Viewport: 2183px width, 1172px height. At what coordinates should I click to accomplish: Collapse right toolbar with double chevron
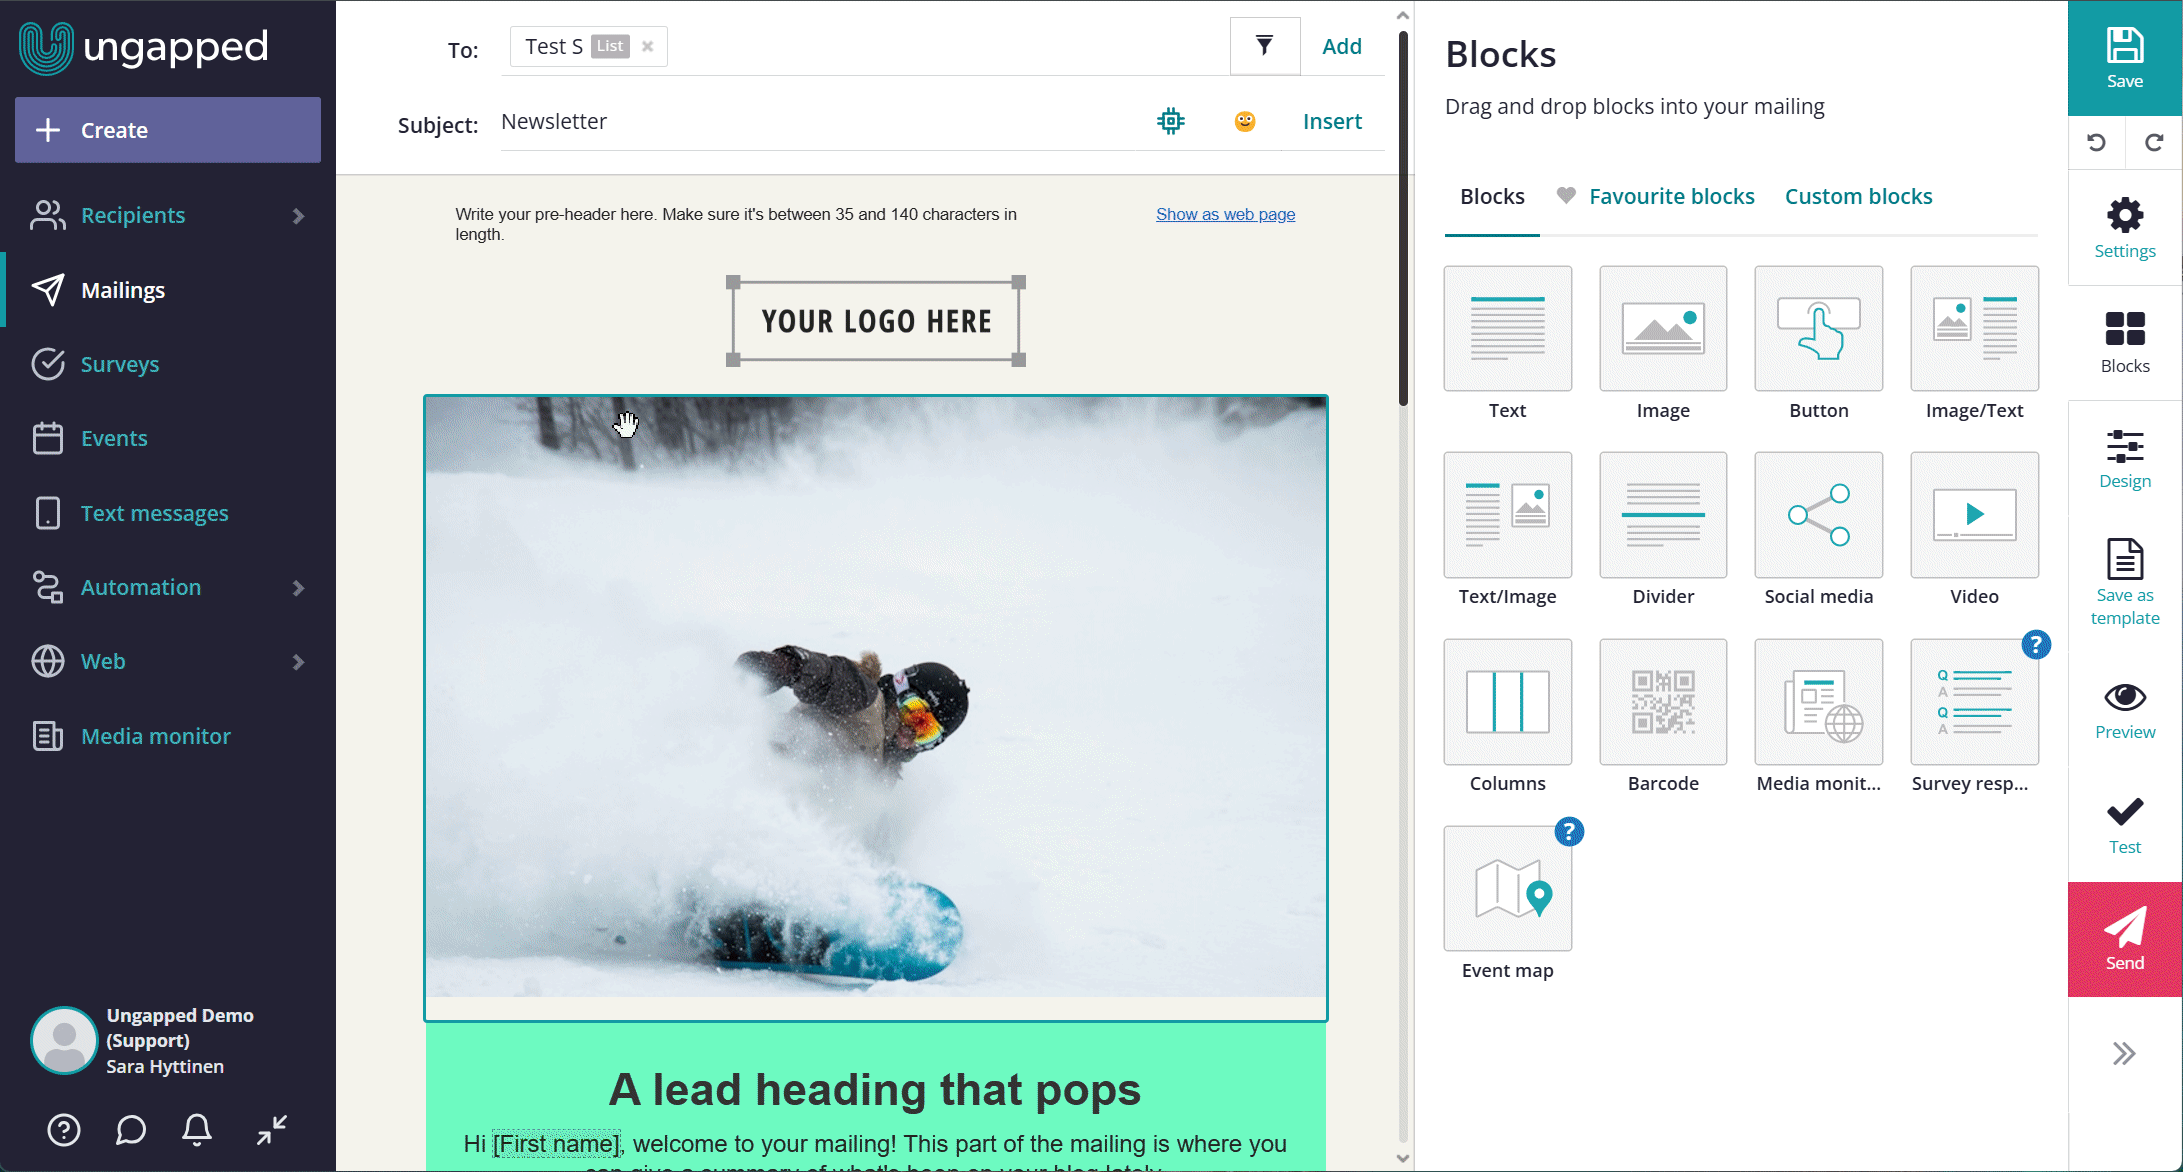pyautogui.click(x=2124, y=1053)
